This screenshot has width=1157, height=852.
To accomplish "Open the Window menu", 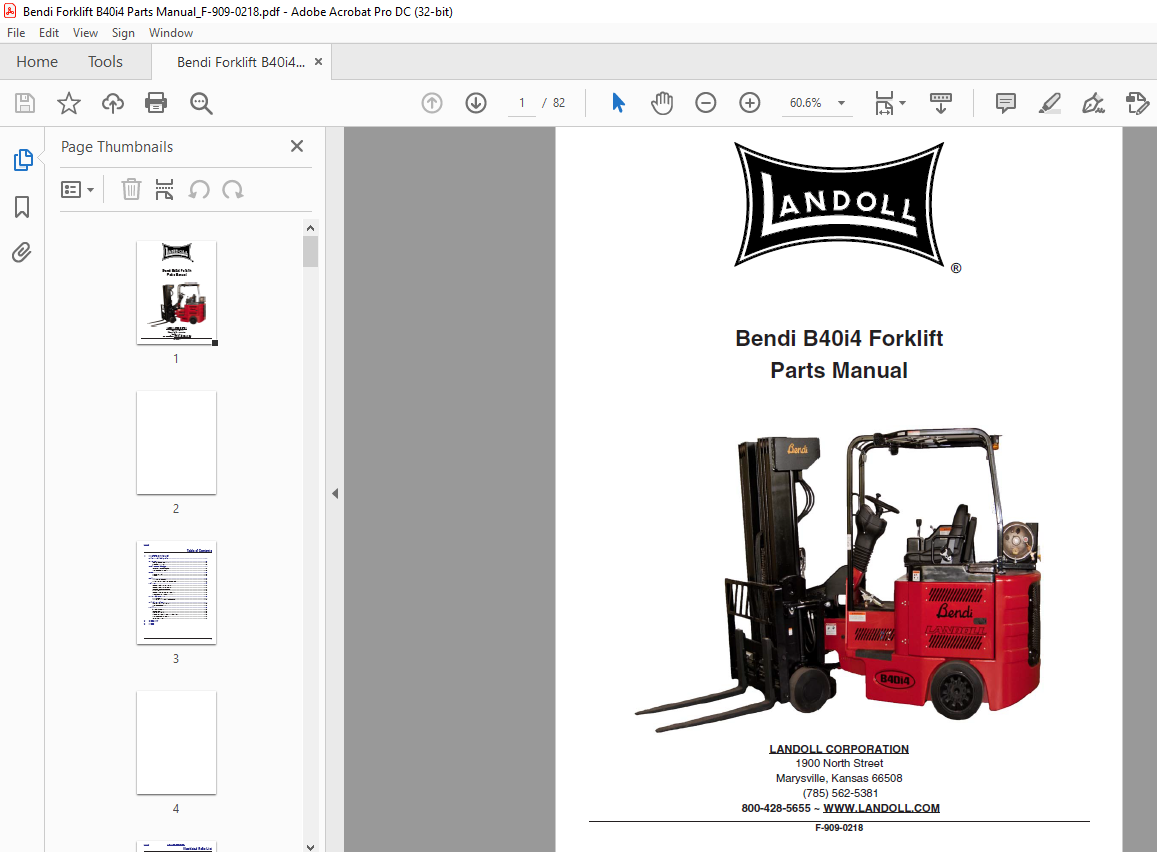I will (x=170, y=32).
